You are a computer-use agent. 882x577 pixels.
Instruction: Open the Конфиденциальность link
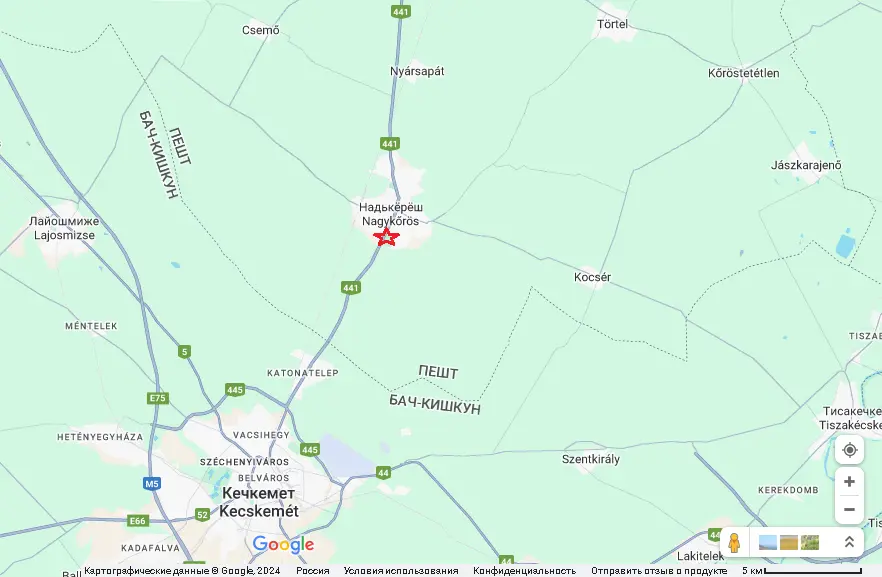[x=524, y=571]
